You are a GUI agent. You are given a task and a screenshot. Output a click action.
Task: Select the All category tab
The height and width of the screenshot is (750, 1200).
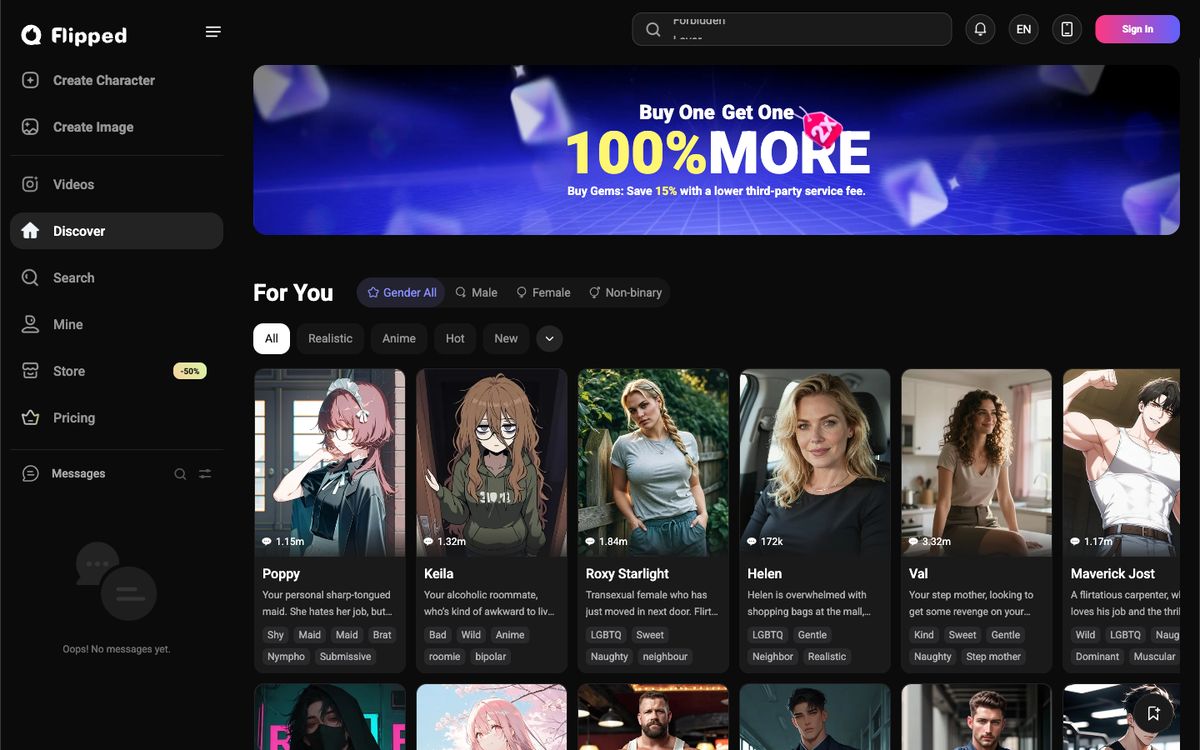tap(271, 338)
